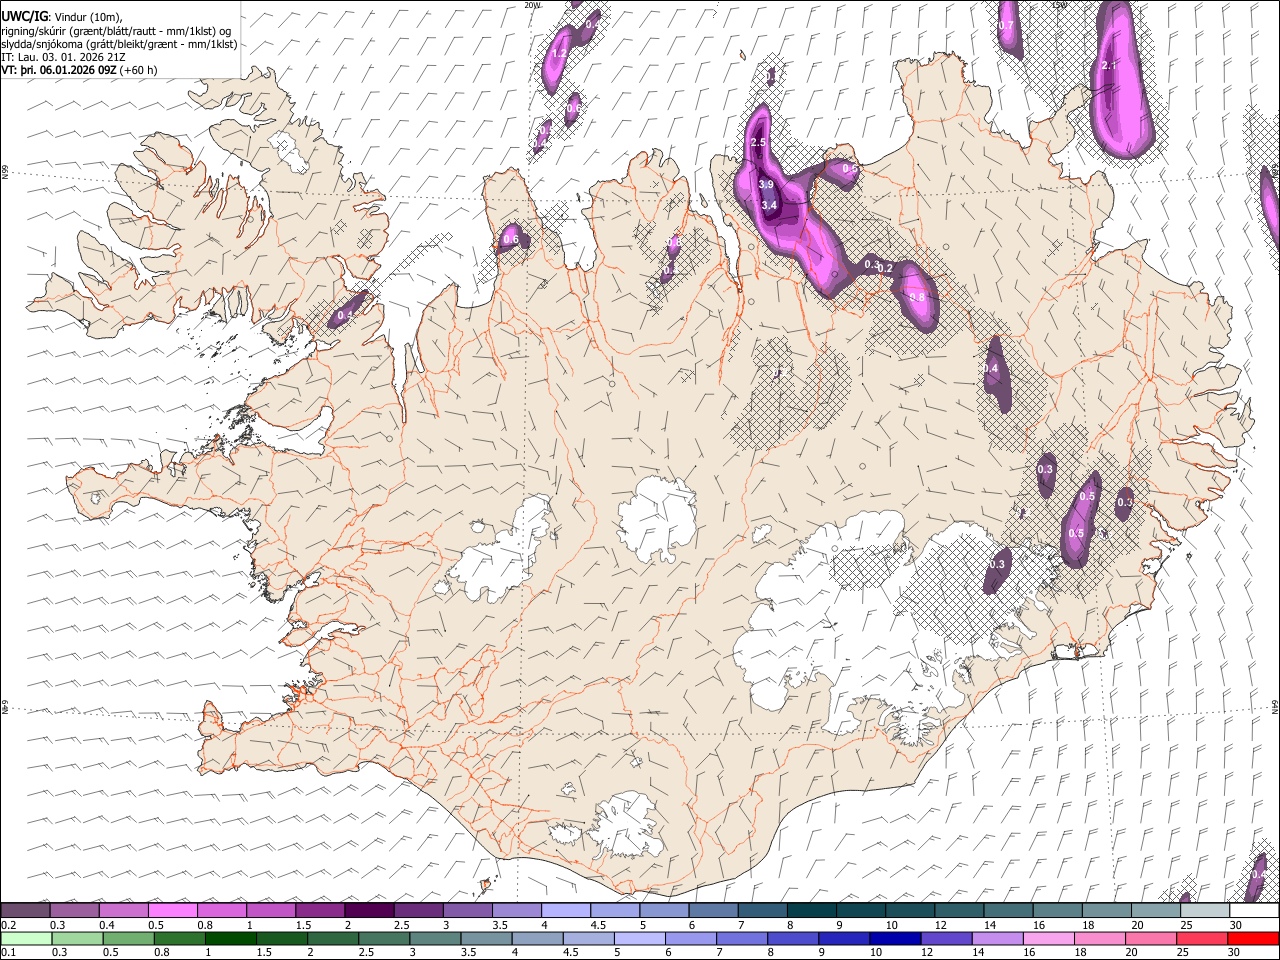Image resolution: width=1280 pixels, height=960 pixels.
Task: Click the 'IT: Lau. 03. 01. 2026 21Z' line
Action: tap(63, 57)
